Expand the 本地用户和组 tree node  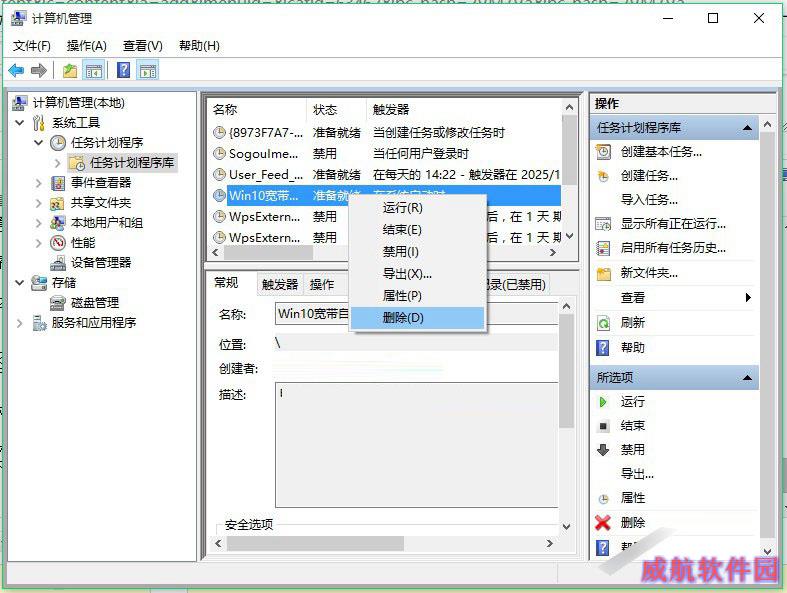[x=39, y=223]
